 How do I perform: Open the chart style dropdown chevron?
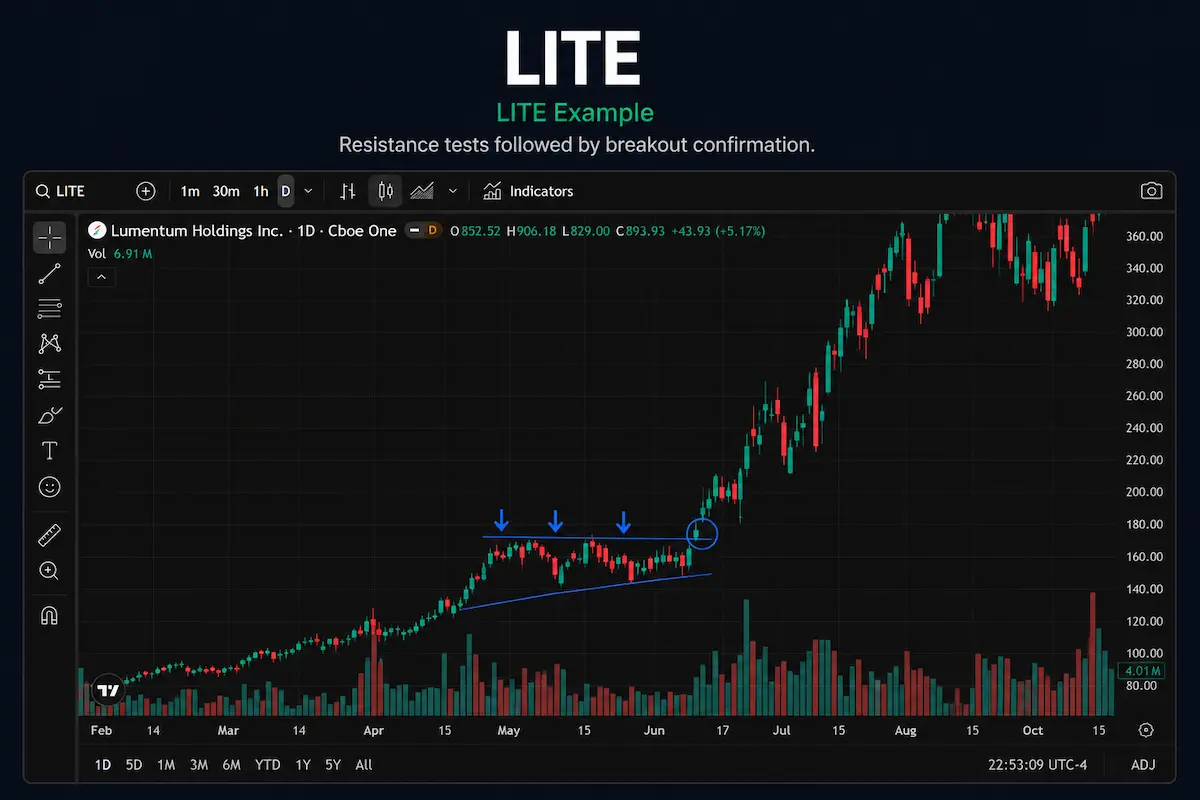click(x=453, y=191)
